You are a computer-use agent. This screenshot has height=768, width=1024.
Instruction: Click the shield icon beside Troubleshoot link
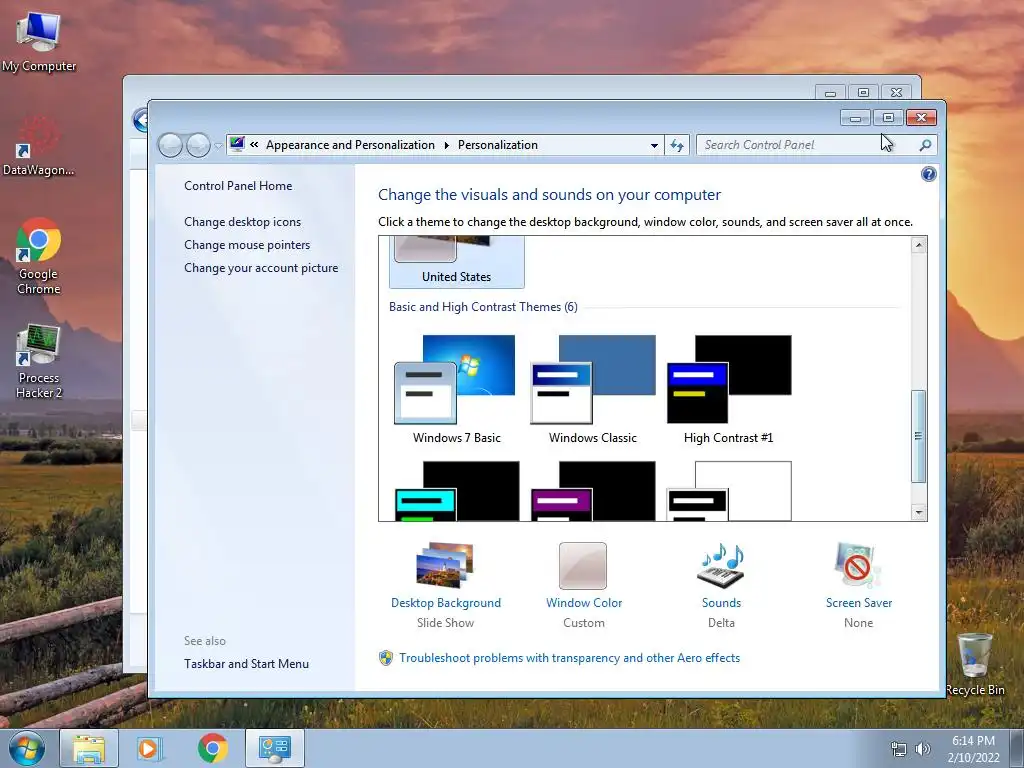pos(386,658)
